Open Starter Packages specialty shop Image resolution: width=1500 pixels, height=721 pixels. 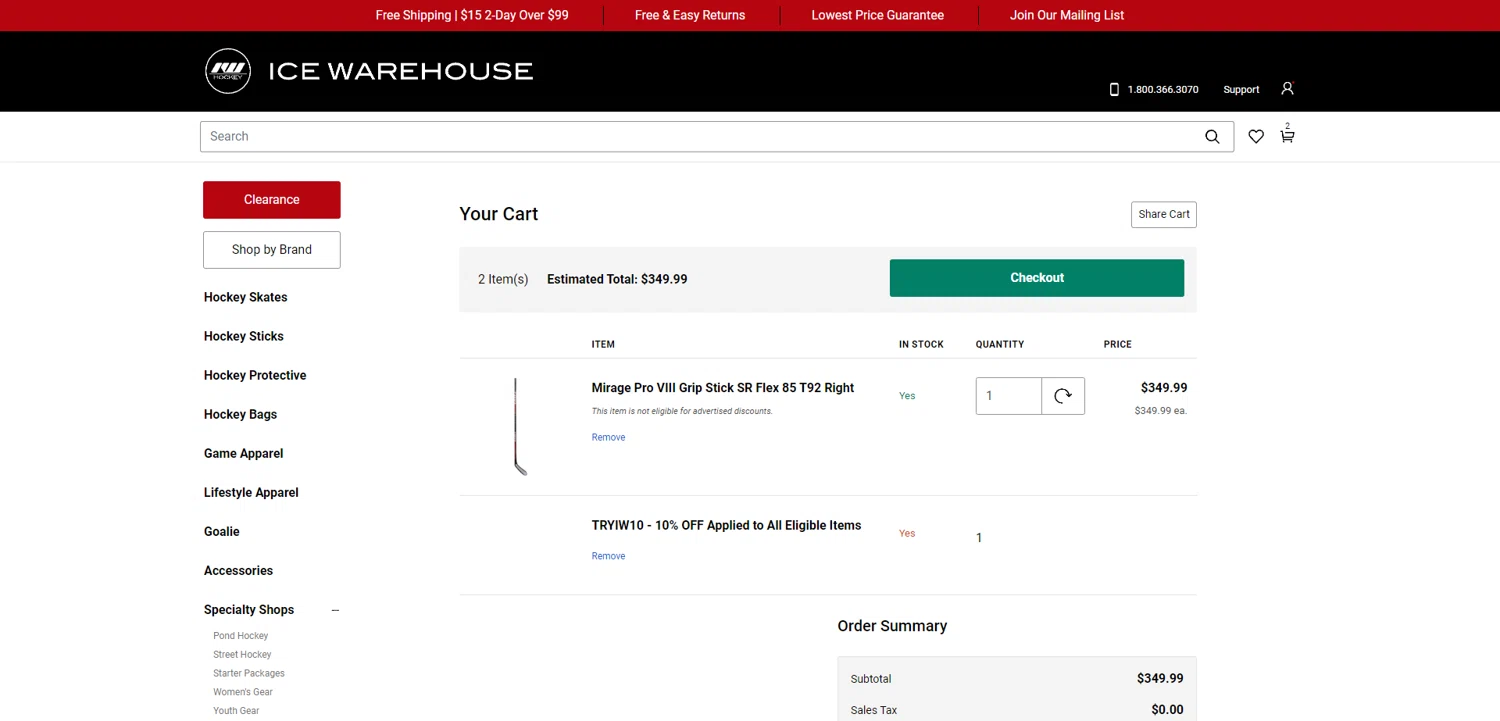(x=249, y=674)
